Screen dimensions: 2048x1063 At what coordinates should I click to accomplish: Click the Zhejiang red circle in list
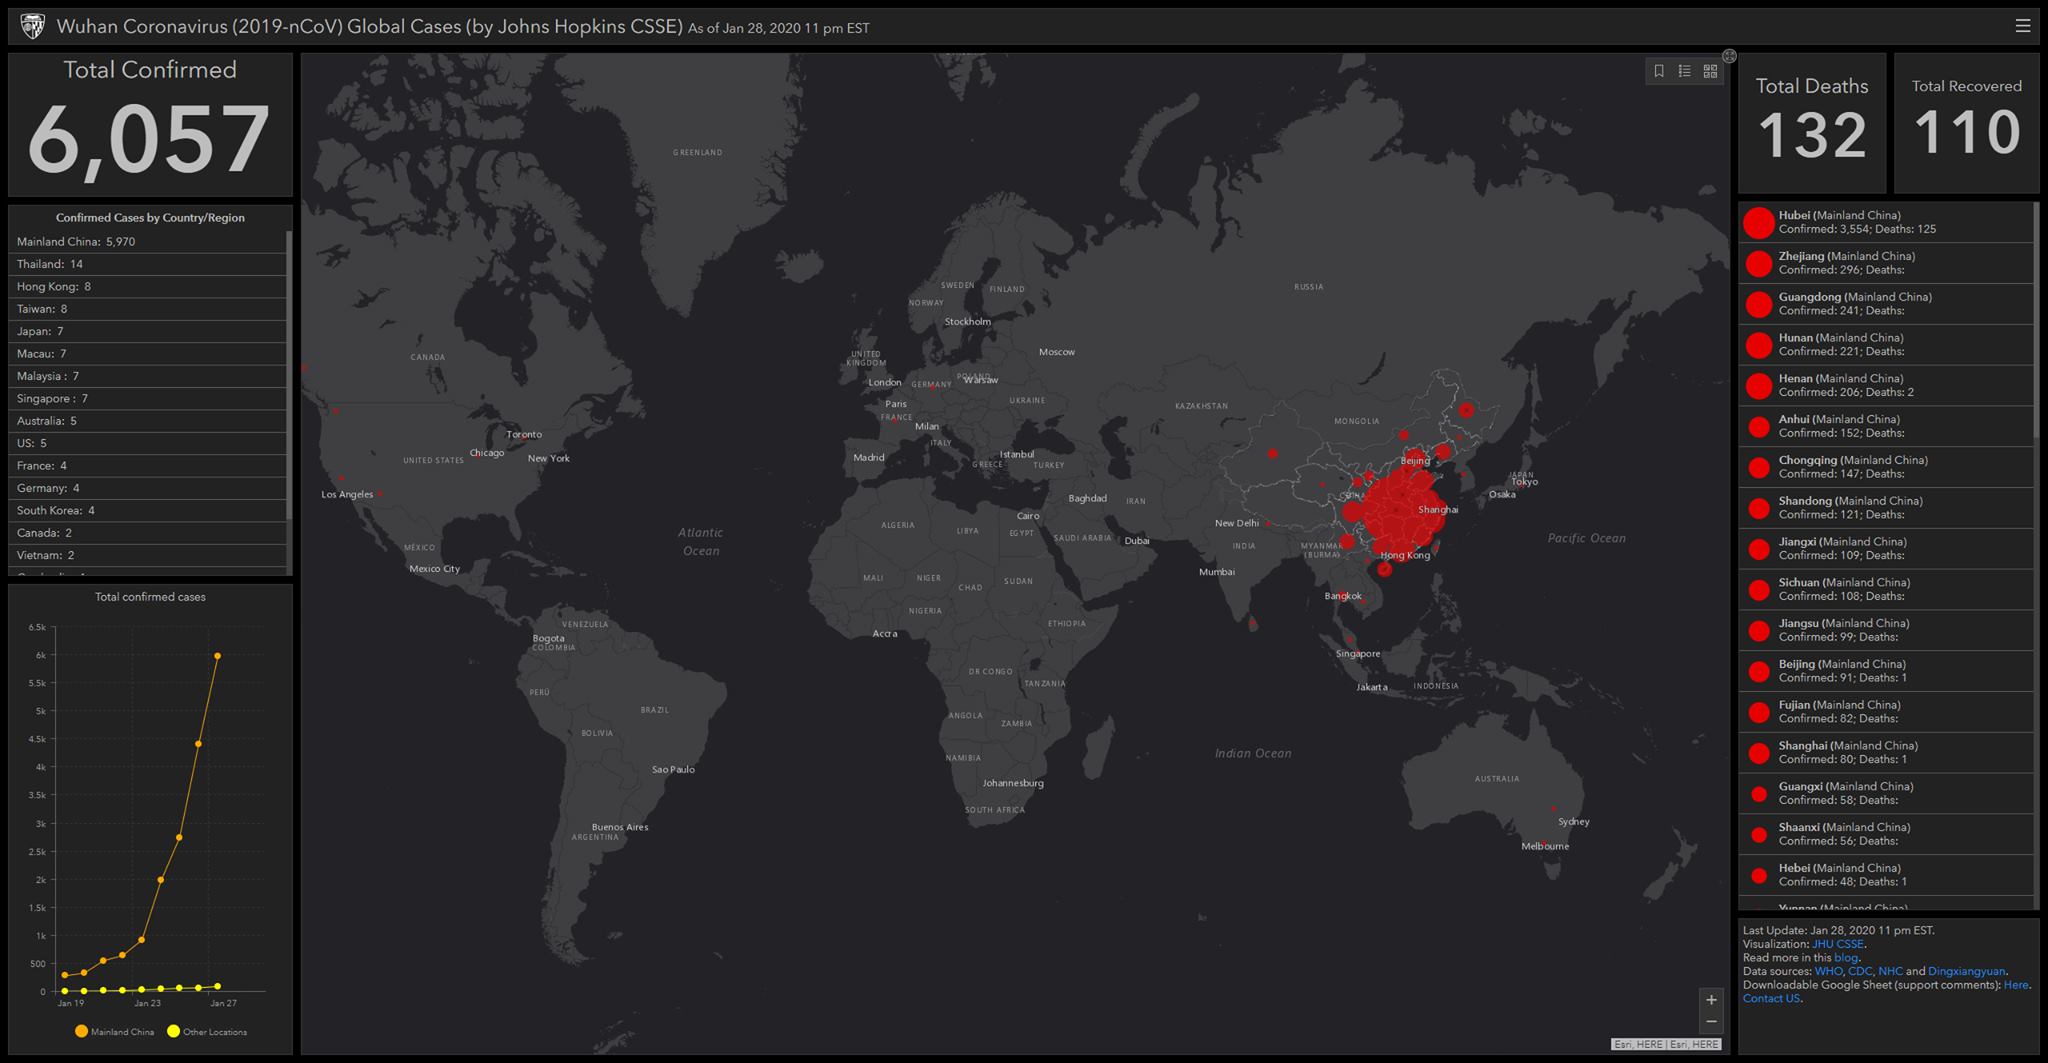tap(1758, 263)
